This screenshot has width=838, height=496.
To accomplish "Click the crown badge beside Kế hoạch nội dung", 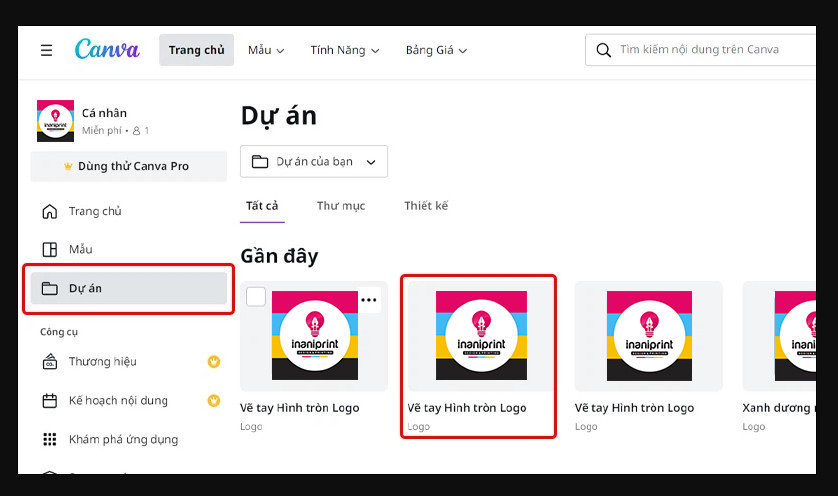I will (214, 400).
